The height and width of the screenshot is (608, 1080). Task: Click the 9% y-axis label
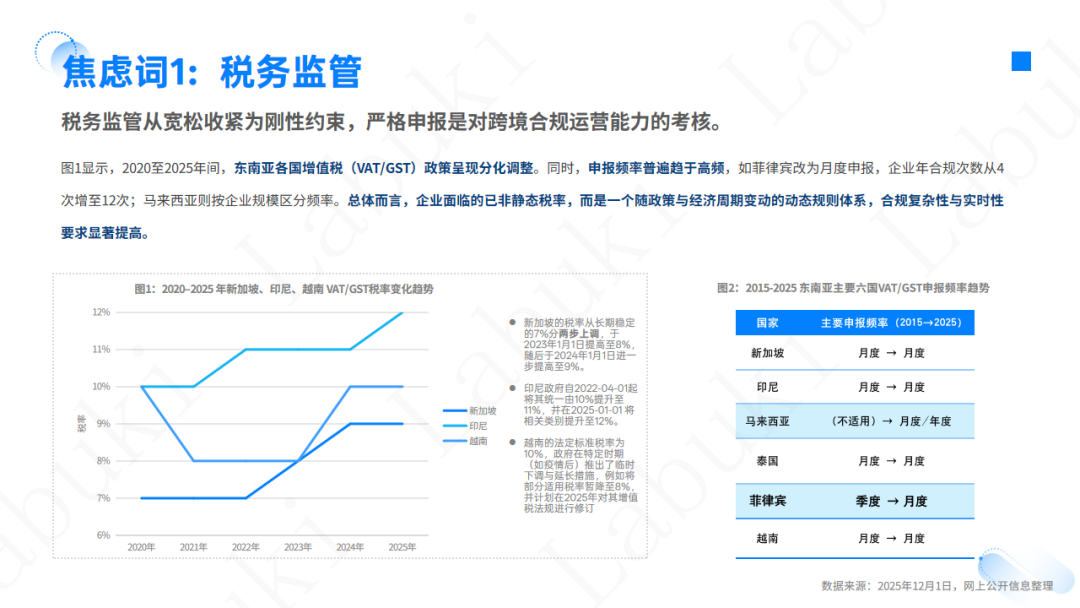pyautogui.click(x=103, y=424)
